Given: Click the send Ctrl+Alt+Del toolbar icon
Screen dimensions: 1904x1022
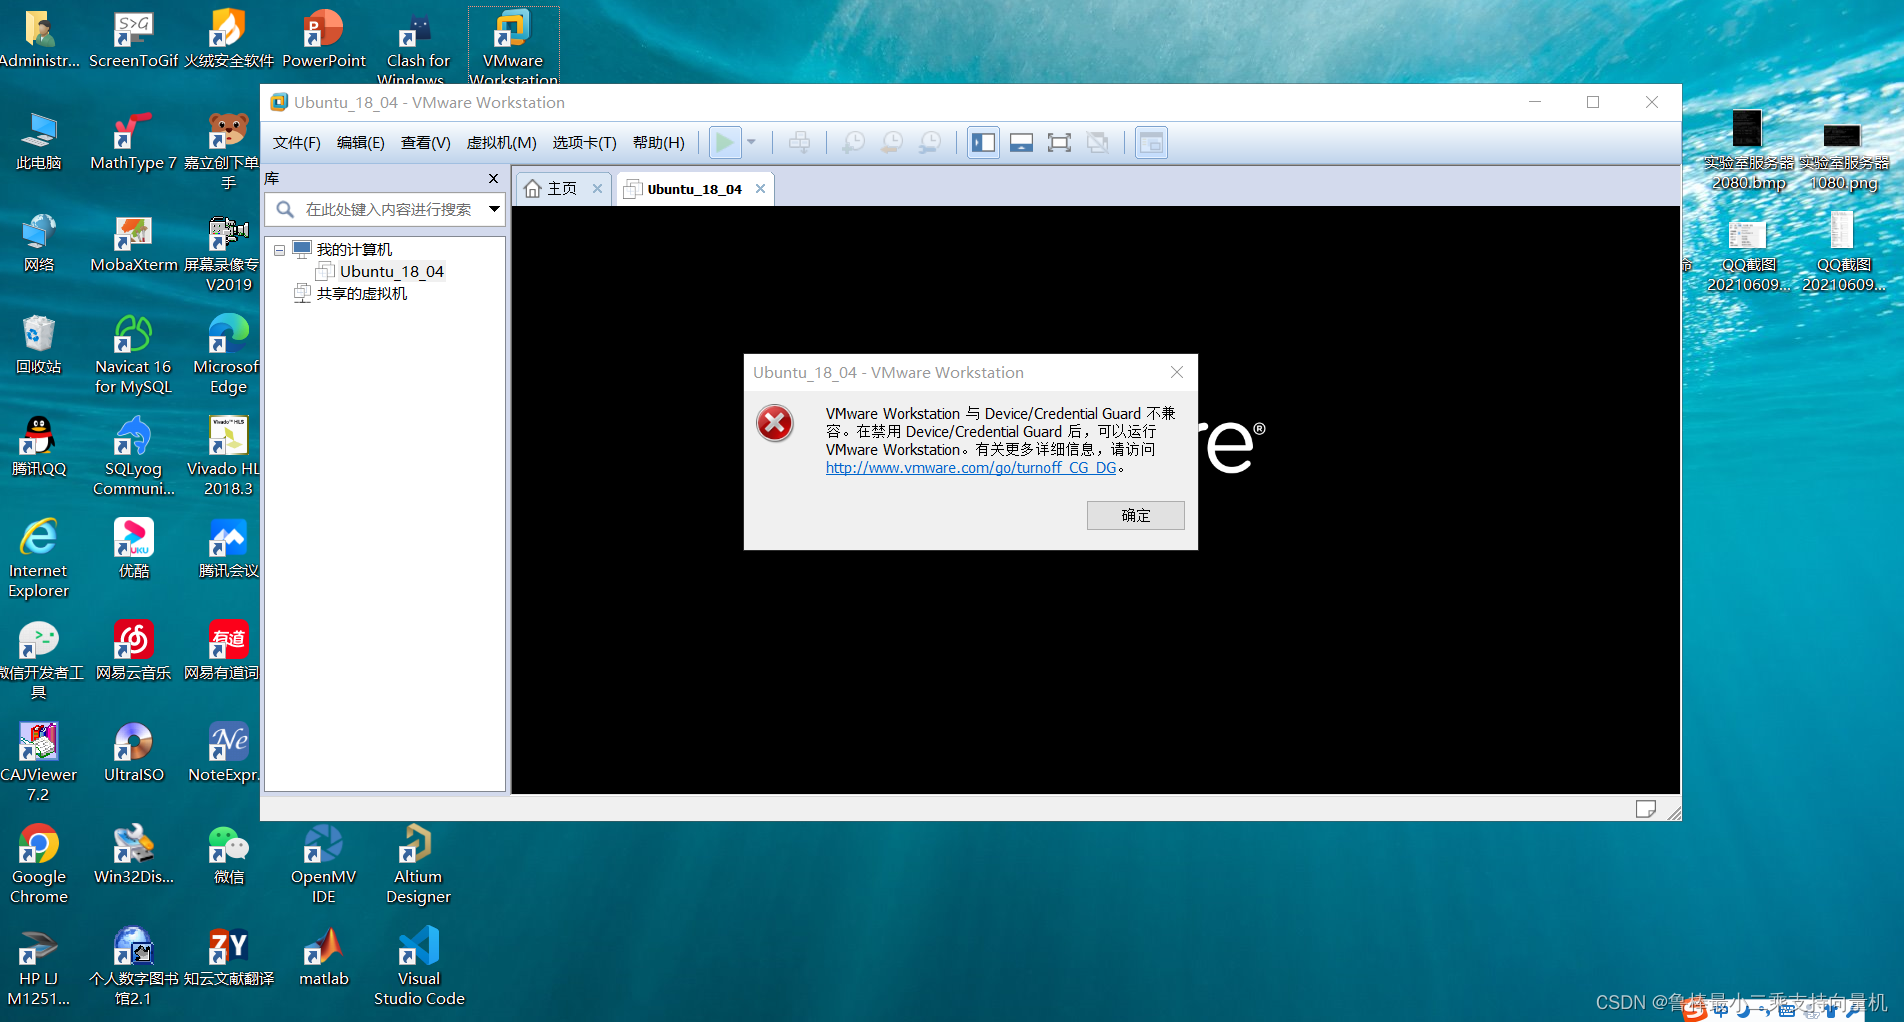Looking at the screenshot, I should click(x=799, y=142).
